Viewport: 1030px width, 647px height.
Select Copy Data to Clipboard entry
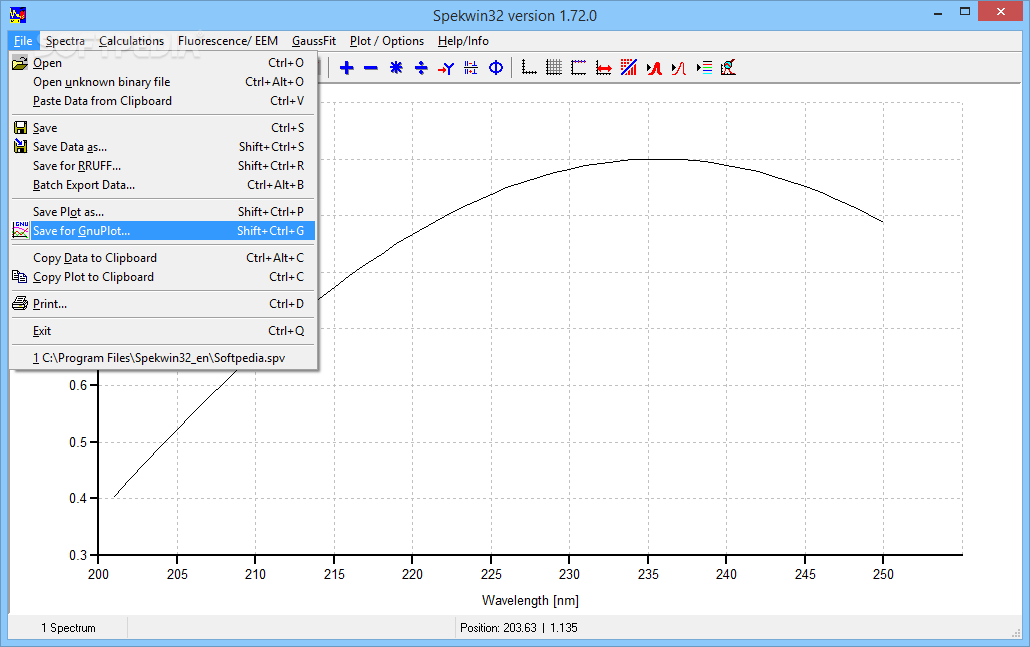point(163,258)
